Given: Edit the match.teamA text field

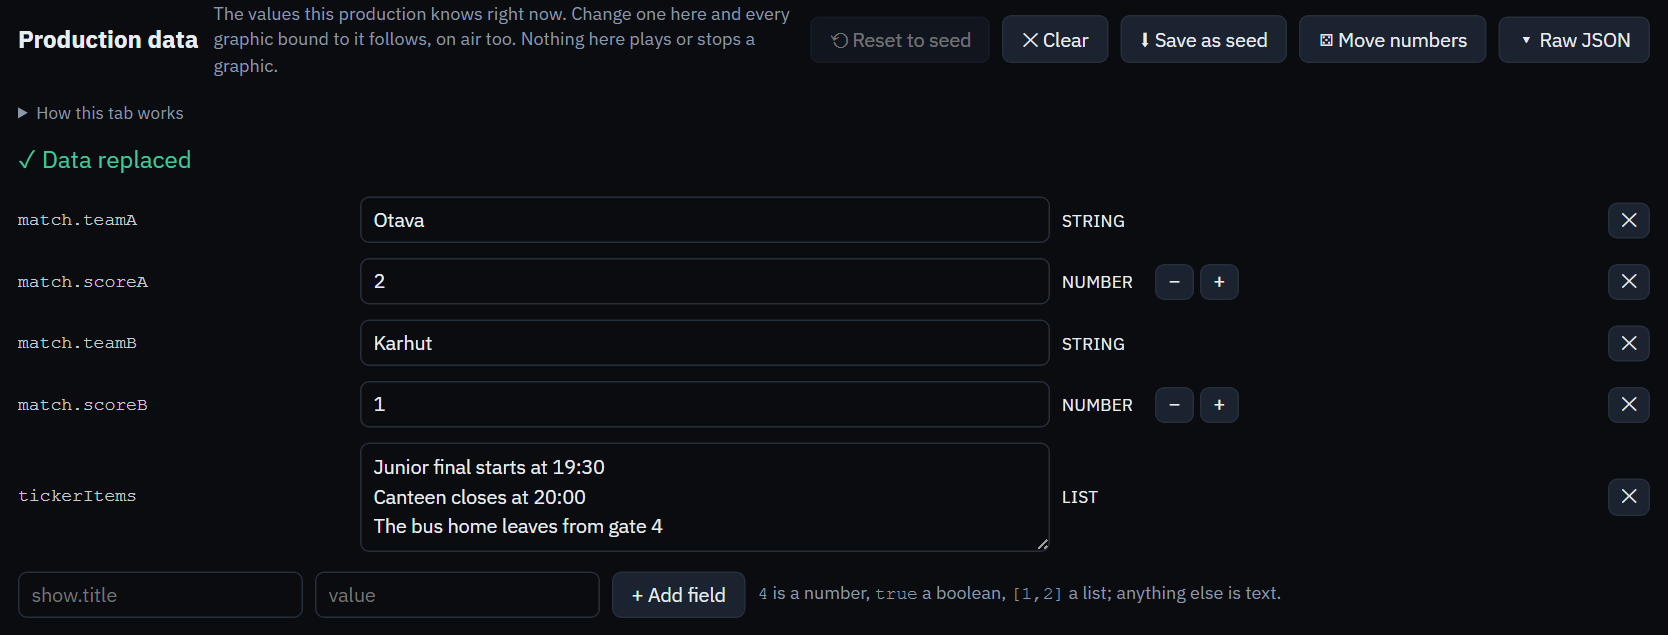Looking at the screenshot, I should coord(704,220).
